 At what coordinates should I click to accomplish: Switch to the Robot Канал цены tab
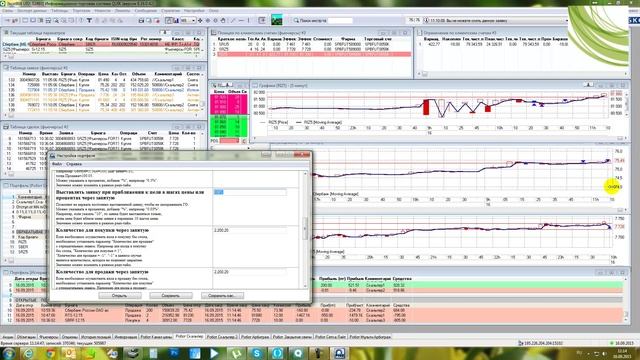(x=156, y=337)
